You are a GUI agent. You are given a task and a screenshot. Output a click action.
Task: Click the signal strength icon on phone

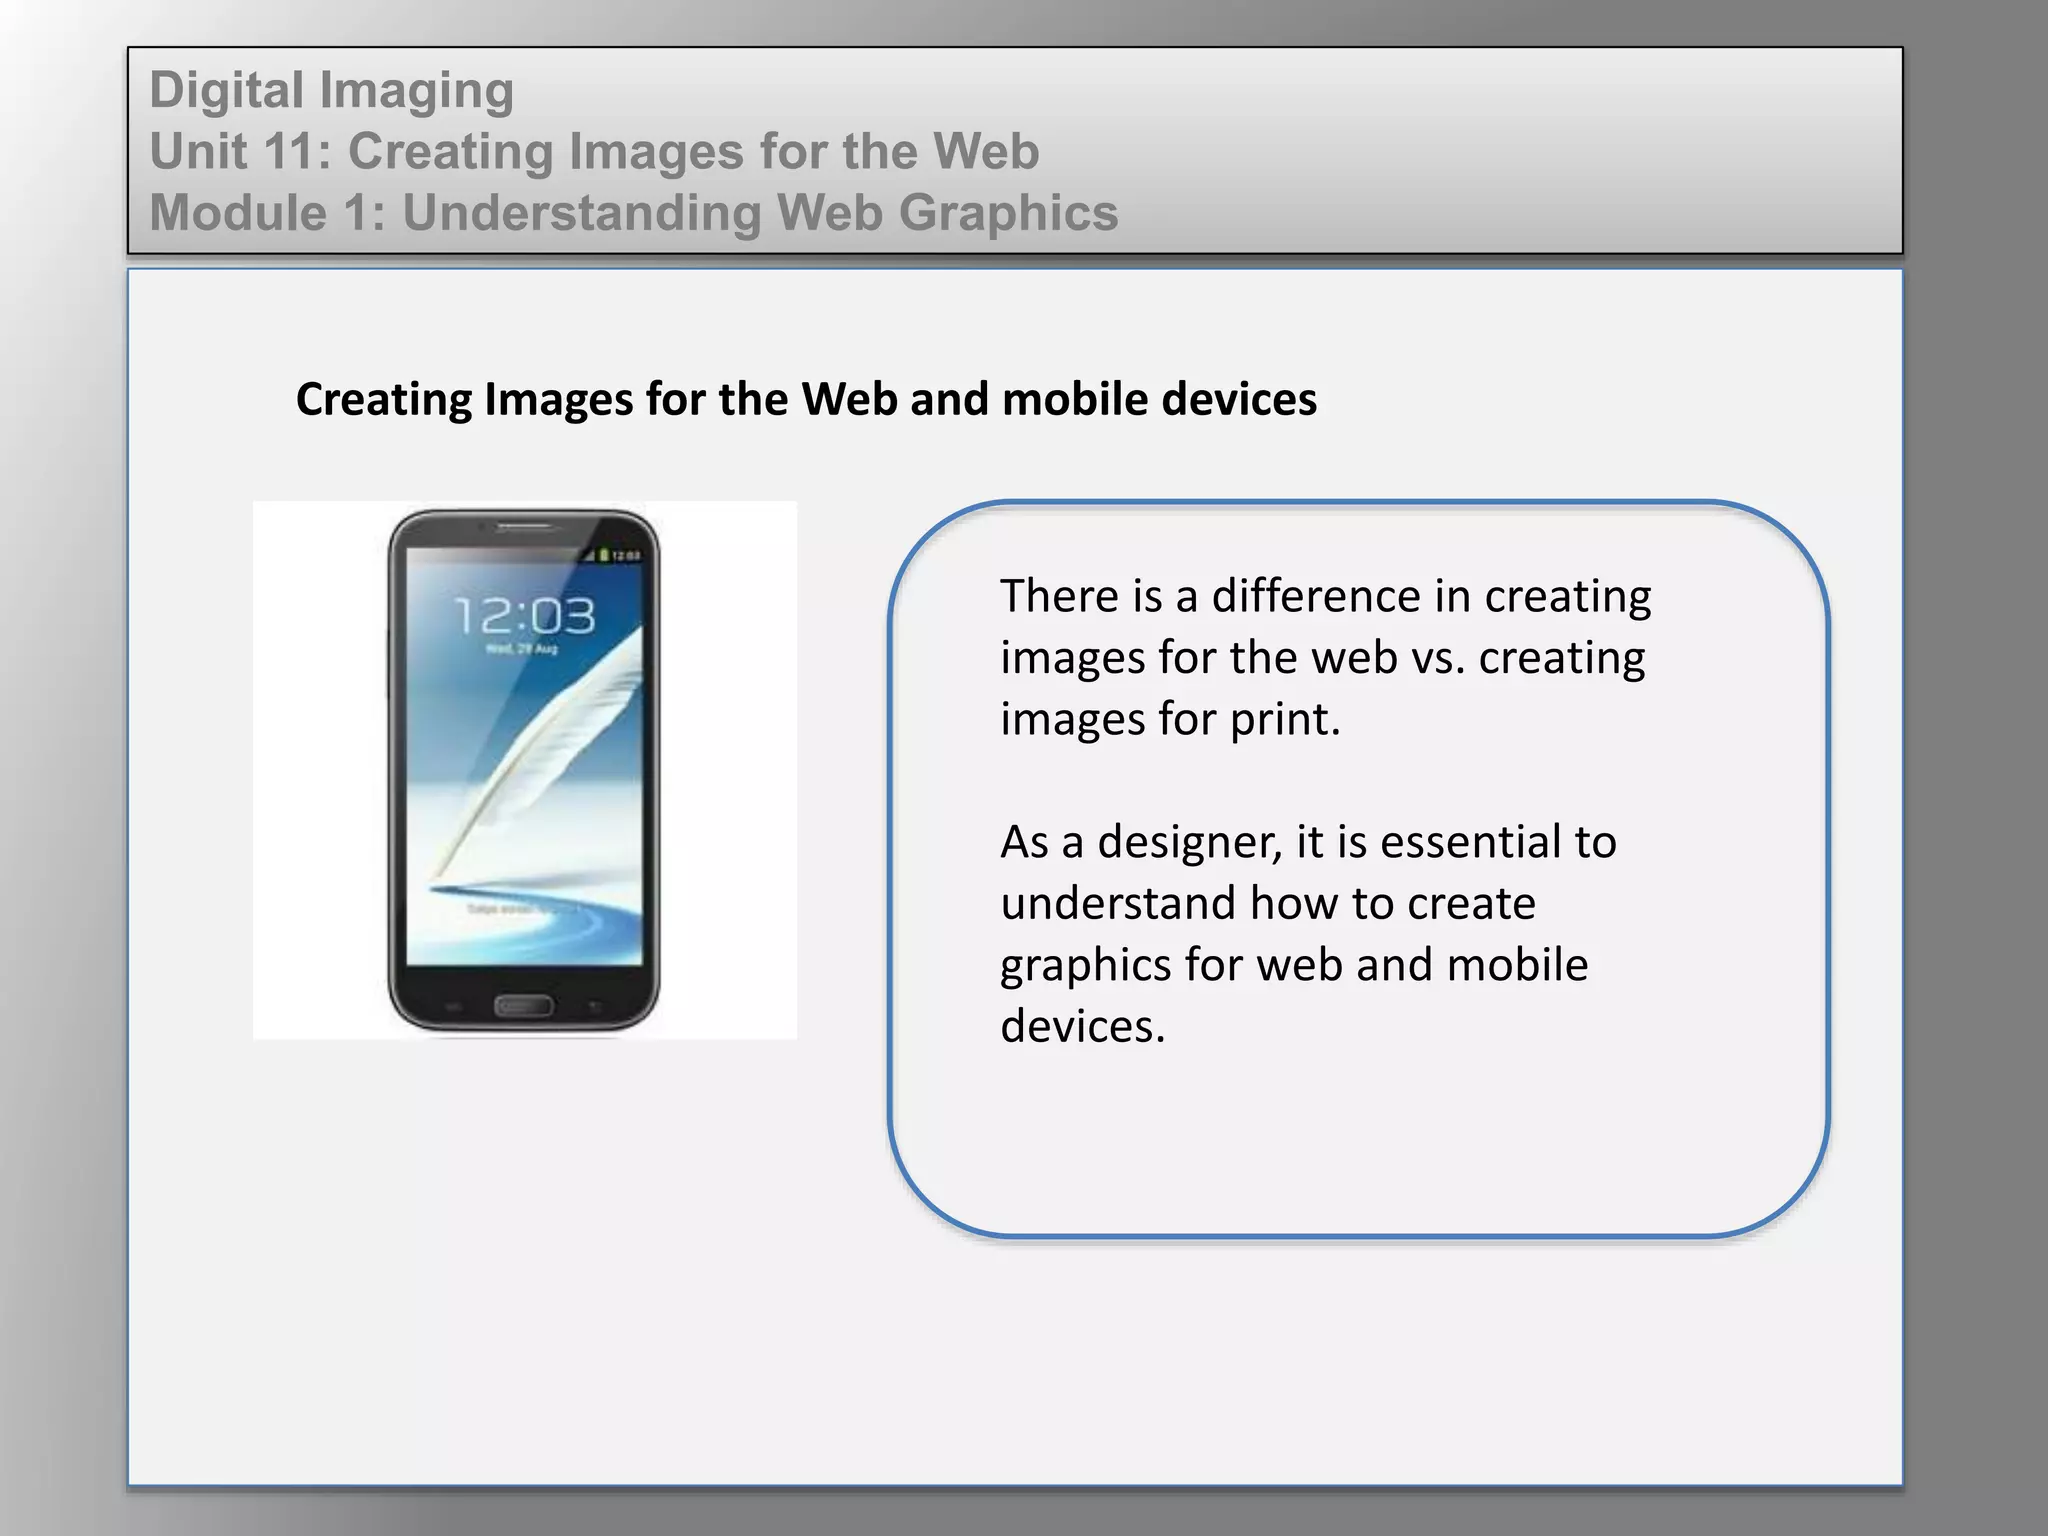(591, 555)
